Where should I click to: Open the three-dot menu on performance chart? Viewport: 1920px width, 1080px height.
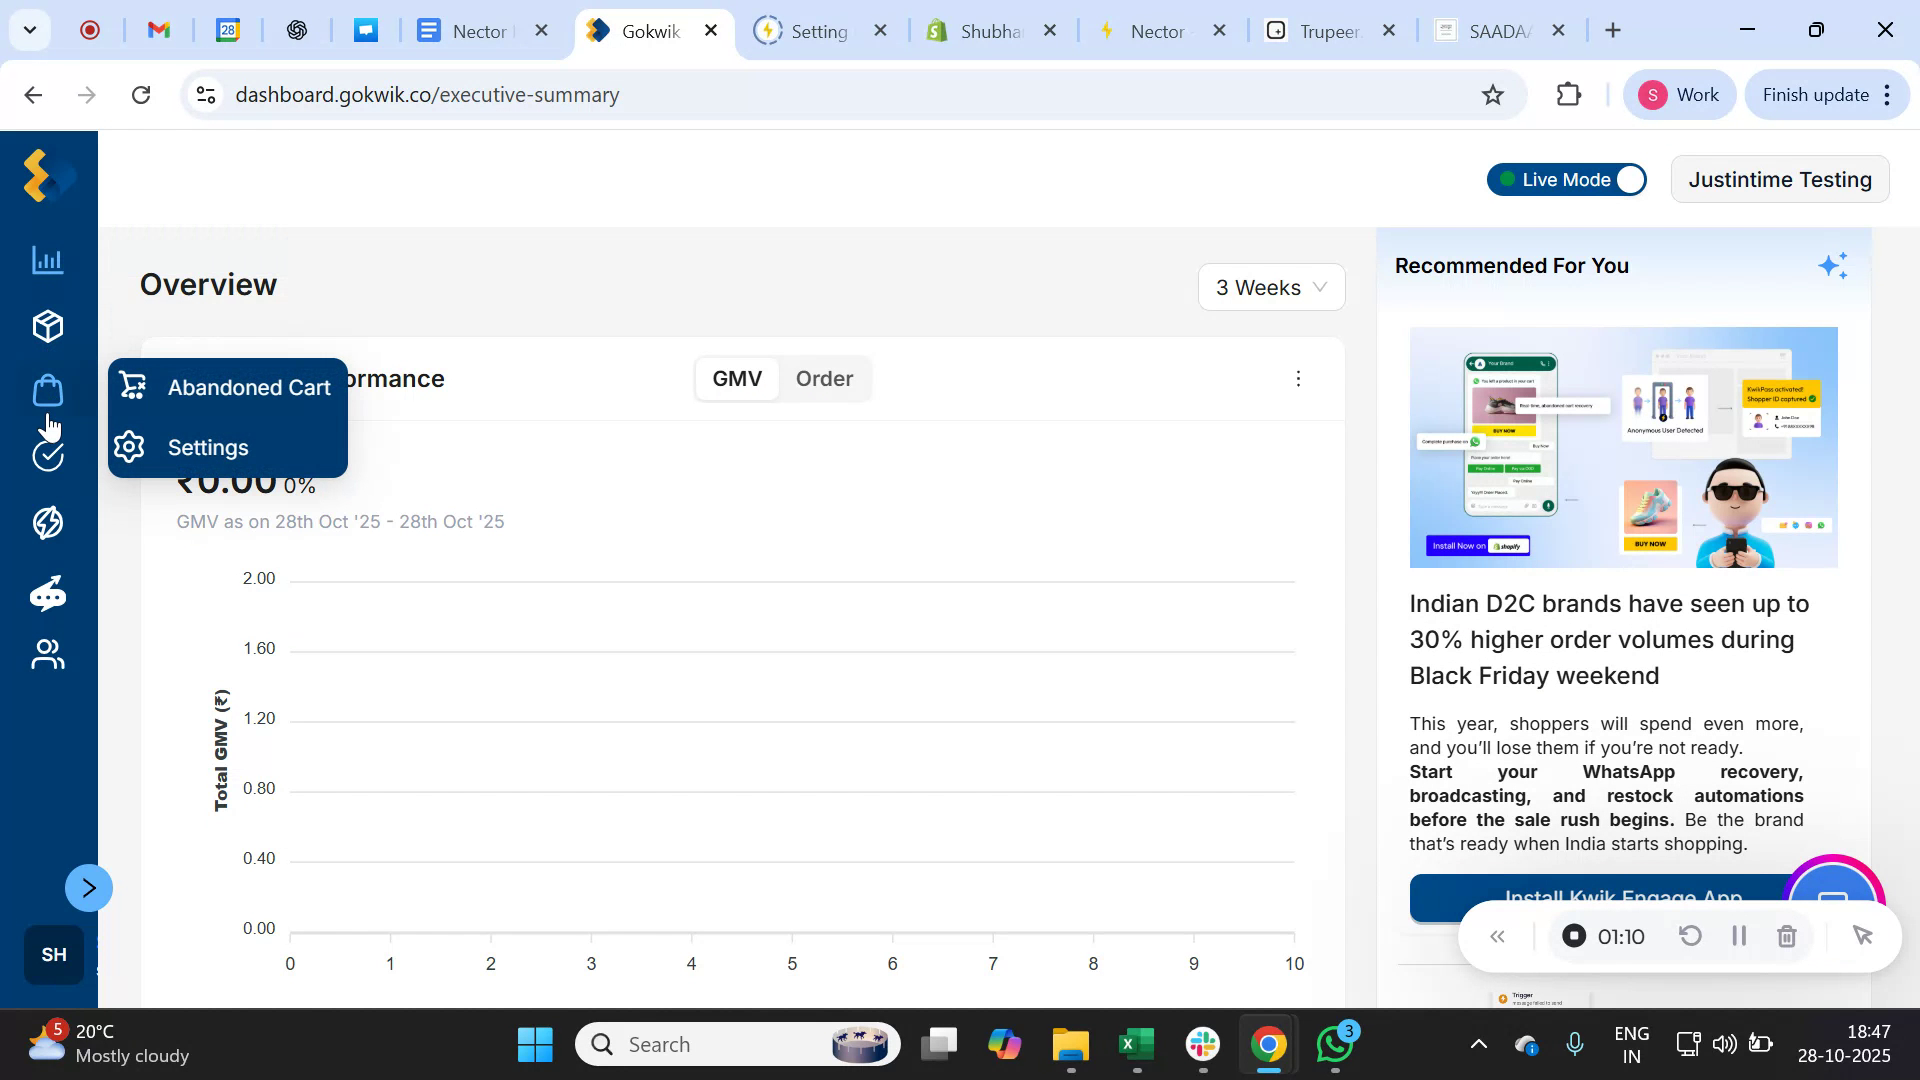[x=1298, y=378]
